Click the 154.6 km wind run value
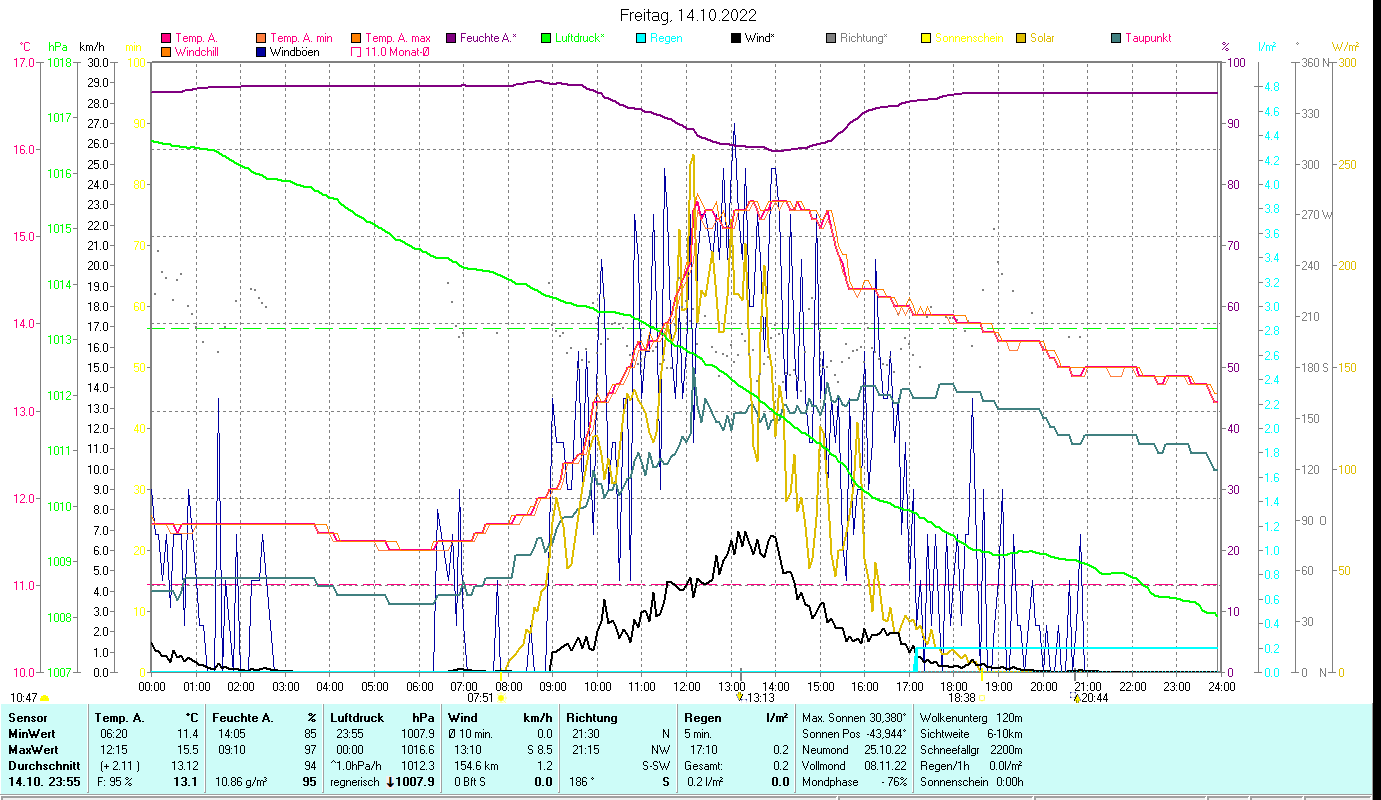Screen dimensions: 1381x800 [x=475, y=766]
